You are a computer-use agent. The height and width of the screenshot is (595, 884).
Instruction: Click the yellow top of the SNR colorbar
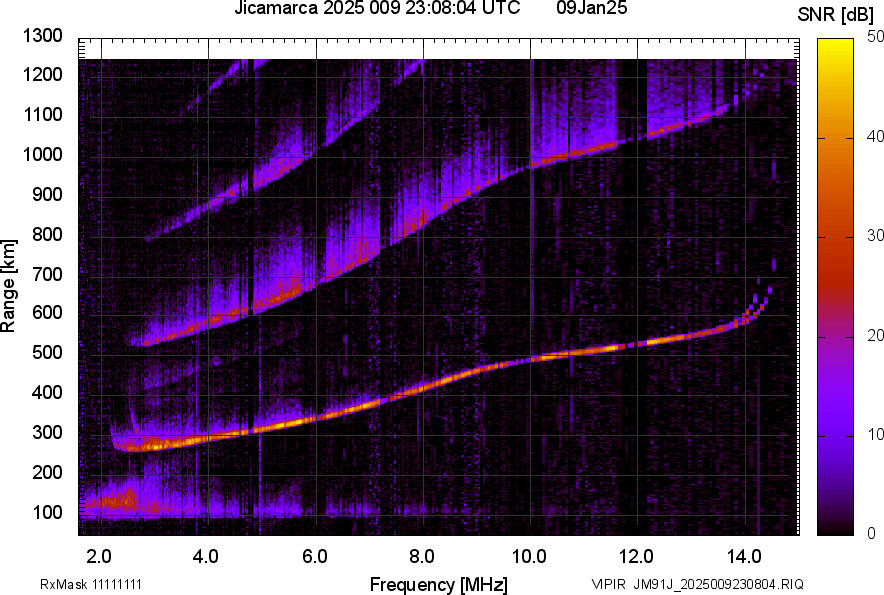tap(835, 45)
